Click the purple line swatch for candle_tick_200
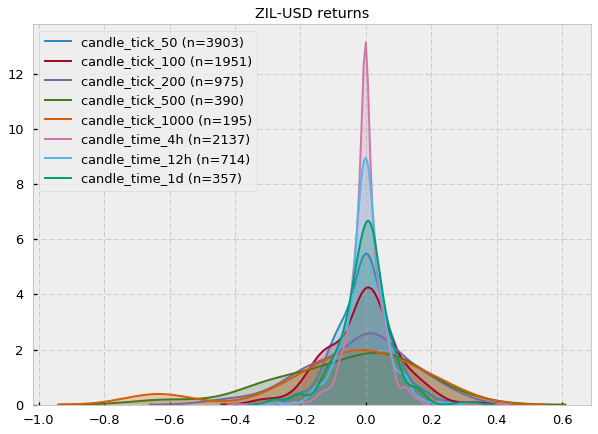 (x=58, y=80)
